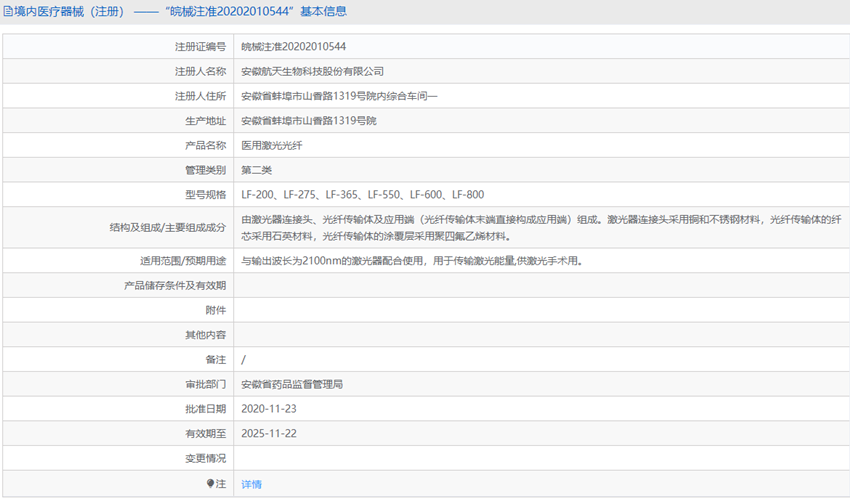Select the structure description starting 由激光器连接头
850x498 pixels.
542,228
